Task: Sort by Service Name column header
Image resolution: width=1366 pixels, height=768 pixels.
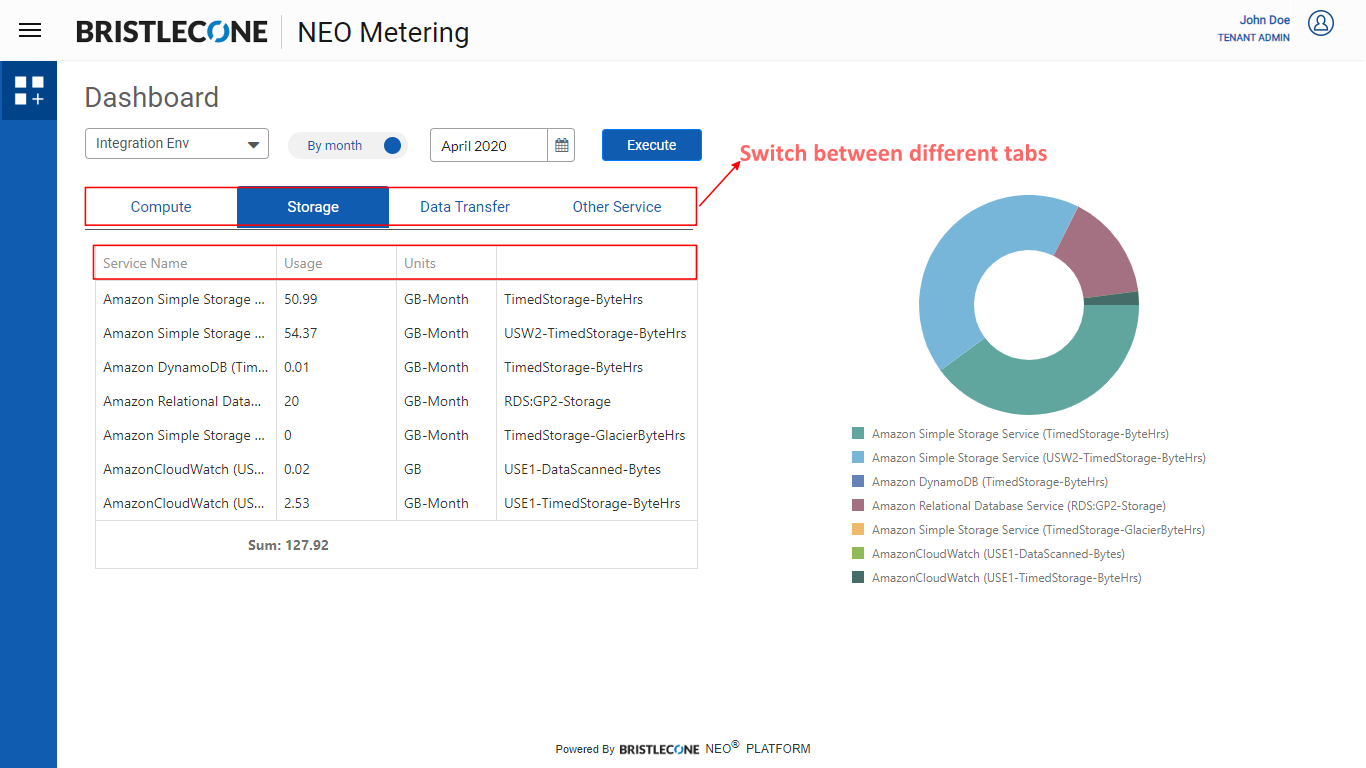Action: pos(145,263)
